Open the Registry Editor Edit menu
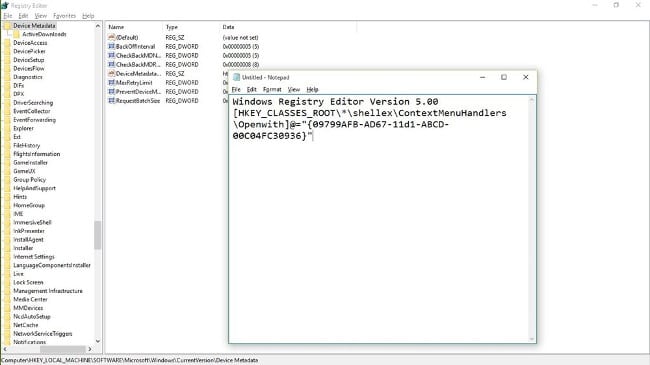Viewport: 650px width, 365px height. [x=23, y=16]
